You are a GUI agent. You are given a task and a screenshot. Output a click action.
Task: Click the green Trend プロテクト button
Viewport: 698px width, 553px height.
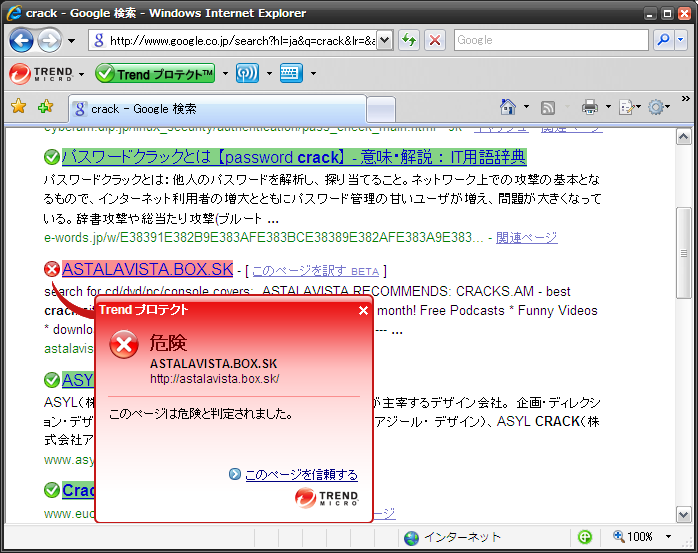click(x=155, y=73)
